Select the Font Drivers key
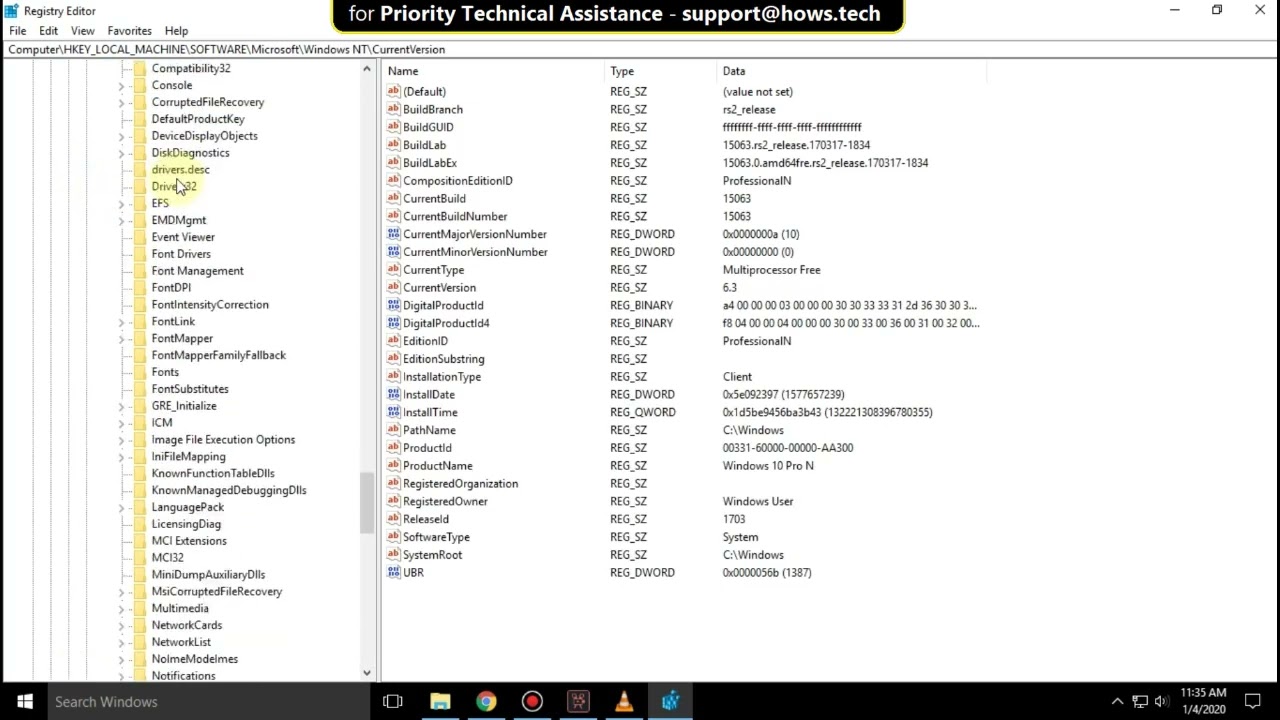Viewport: 1280px width, 720px height. 181,254
